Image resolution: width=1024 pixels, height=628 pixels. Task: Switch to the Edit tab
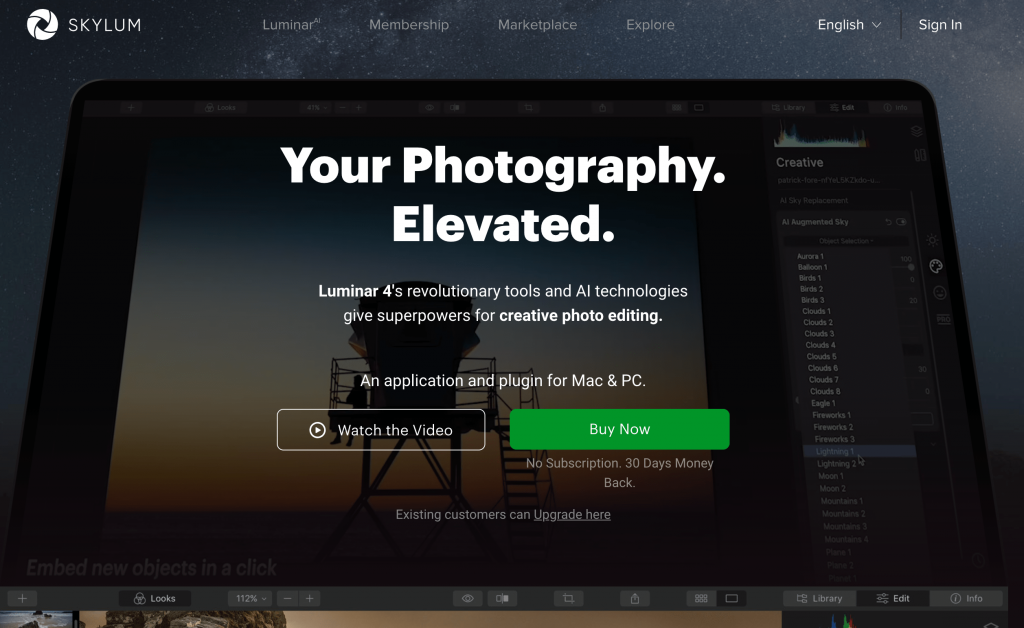pos(893,598)
